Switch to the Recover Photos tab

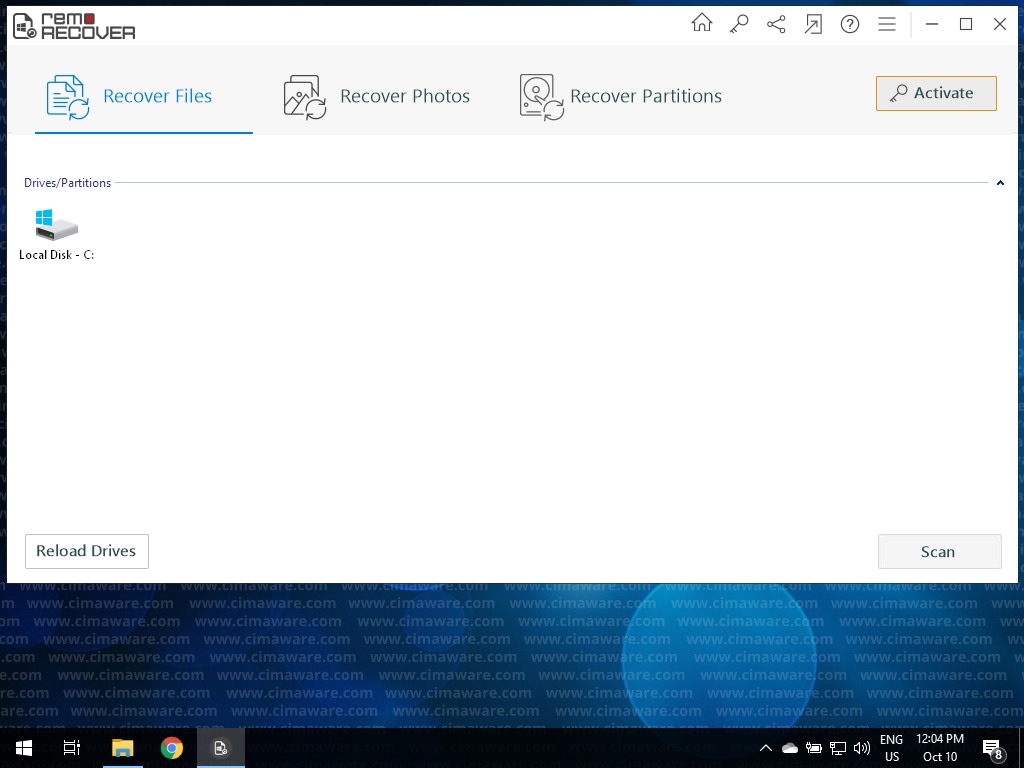[377, 97]
